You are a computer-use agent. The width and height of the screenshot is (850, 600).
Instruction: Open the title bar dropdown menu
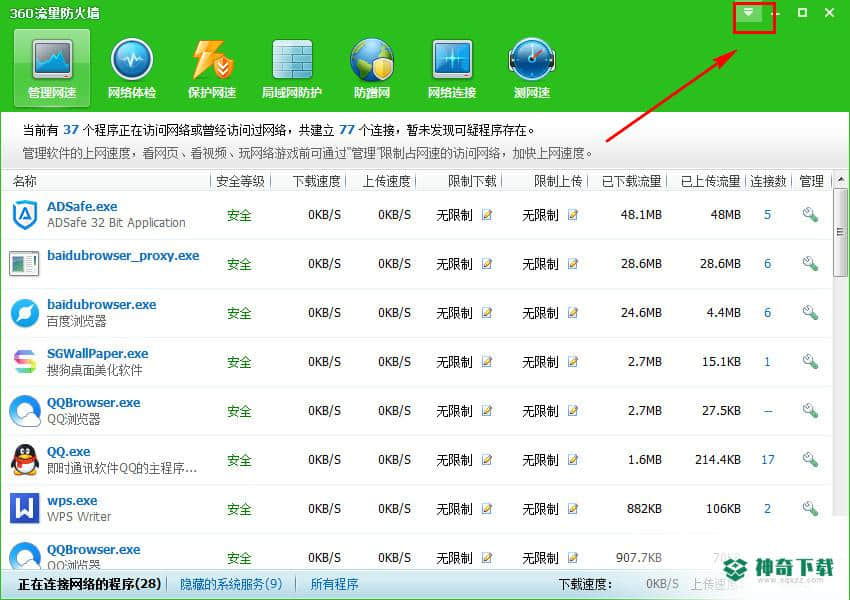coord(749,12)
